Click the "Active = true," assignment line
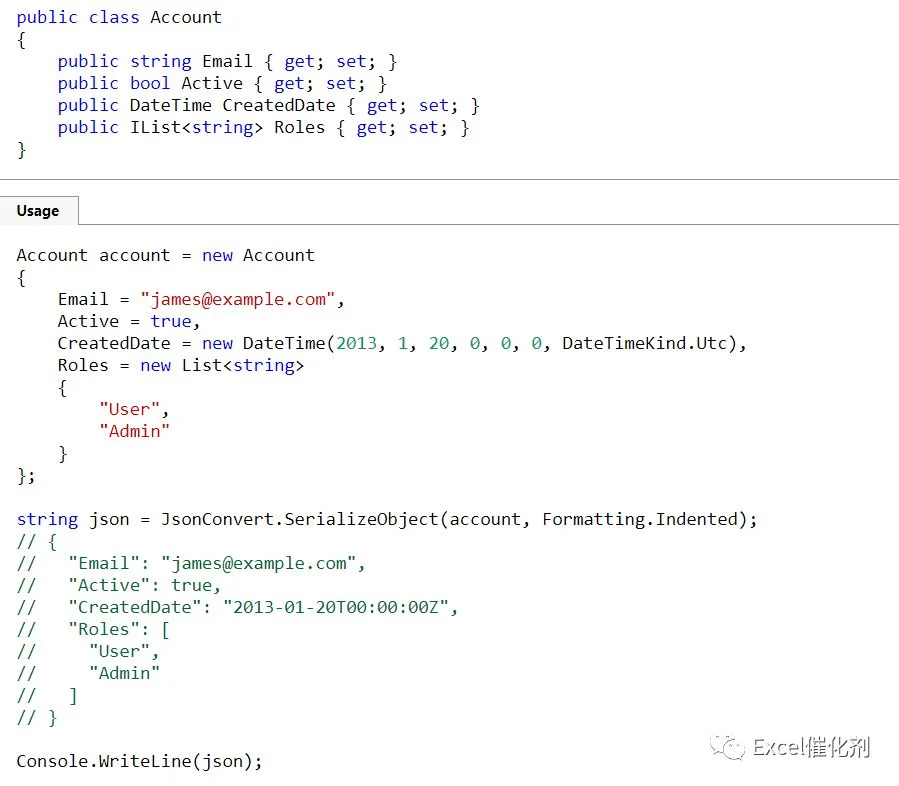The width and height of the screenshot is (899, 786). click(x=128, y=321)
